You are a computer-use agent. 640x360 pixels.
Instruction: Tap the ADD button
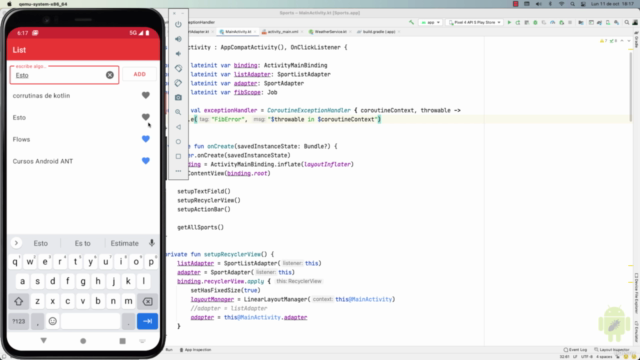pyautogui.click(x=140, y=74)
